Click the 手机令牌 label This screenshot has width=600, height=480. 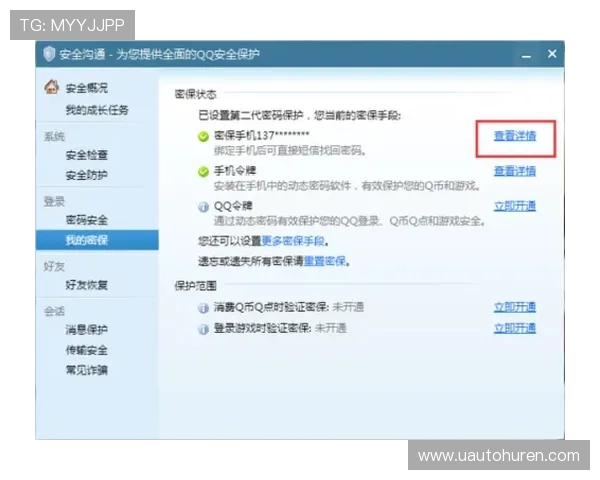(235, 171)
